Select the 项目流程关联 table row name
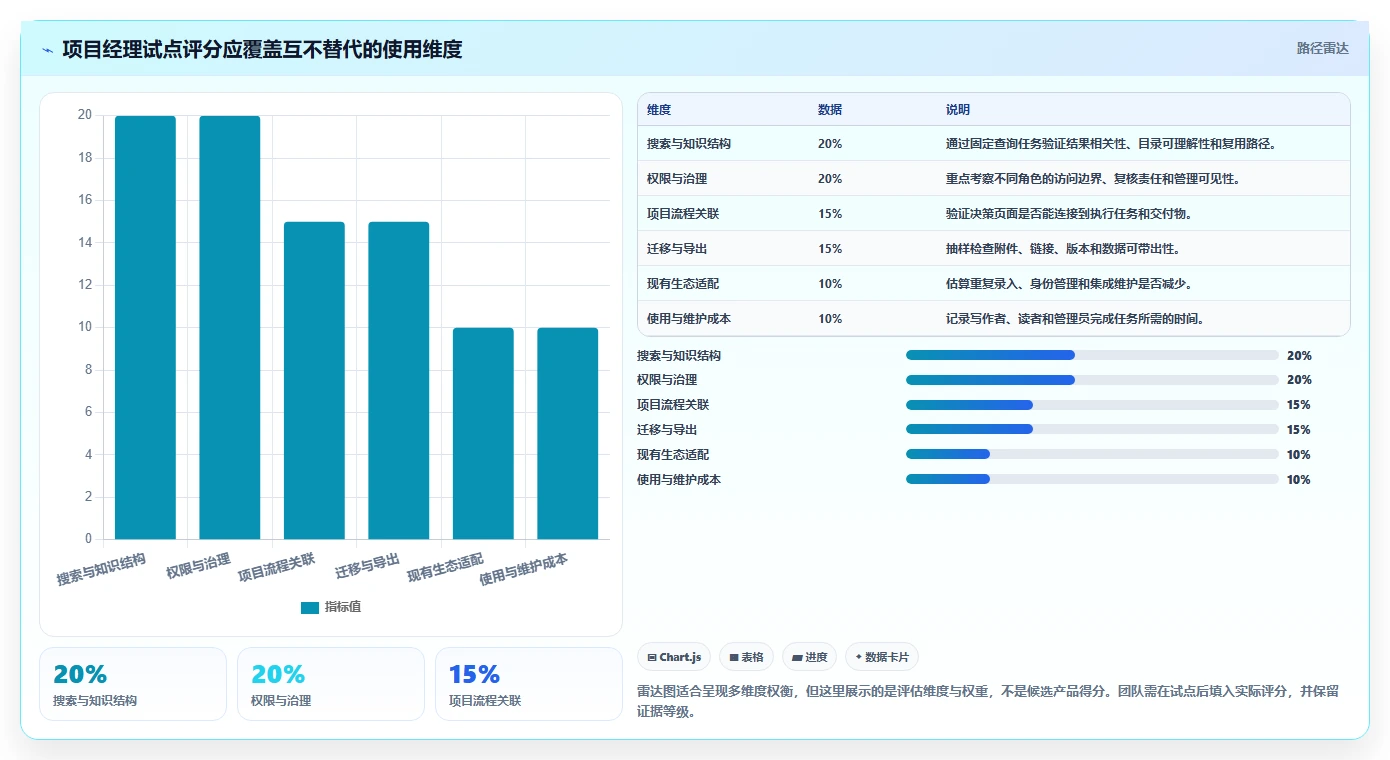The image size is (1390, 760). tap(682, 214)
